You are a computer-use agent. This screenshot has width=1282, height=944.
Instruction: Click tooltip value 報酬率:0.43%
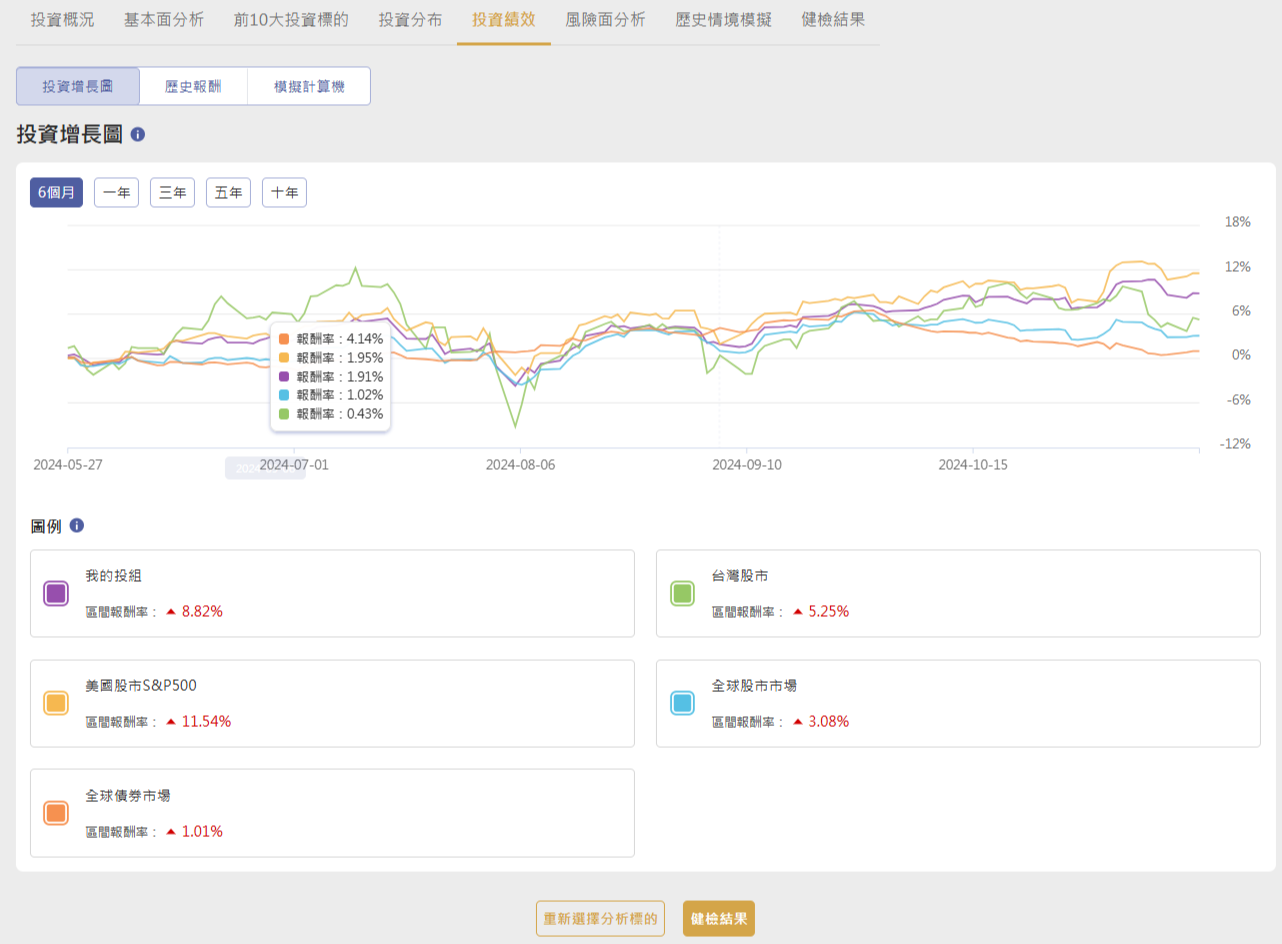[x=339, y=414]
